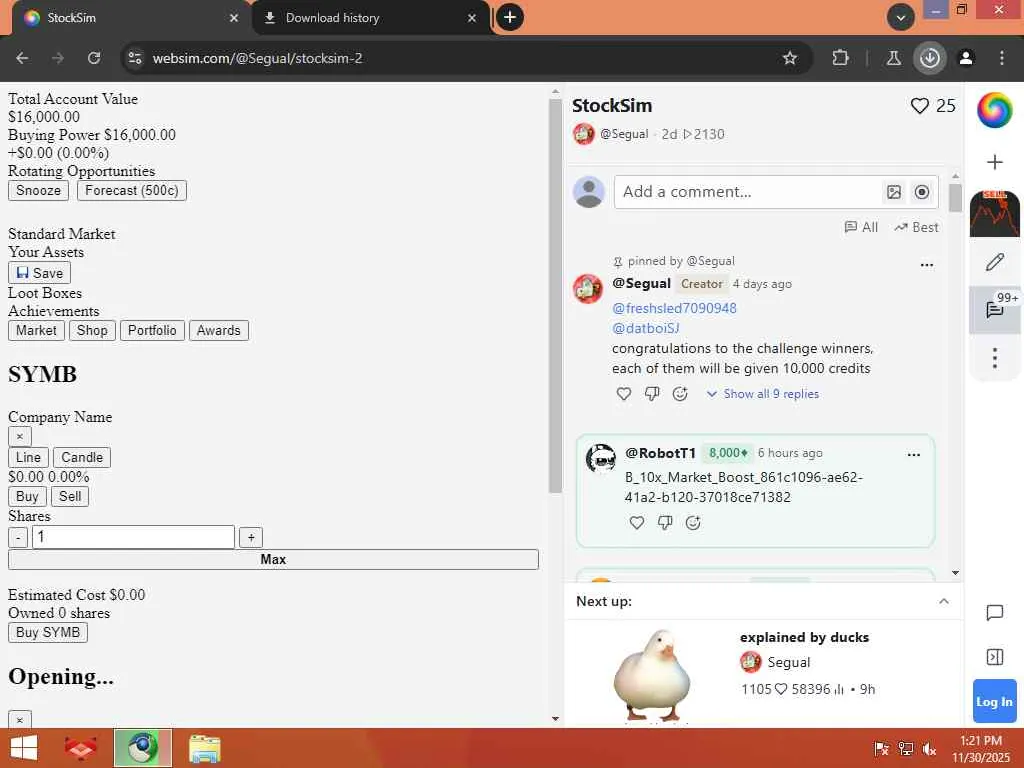Open options for RobotT1 comment
The image size is (1024, 768).
(x=914, y=455)
